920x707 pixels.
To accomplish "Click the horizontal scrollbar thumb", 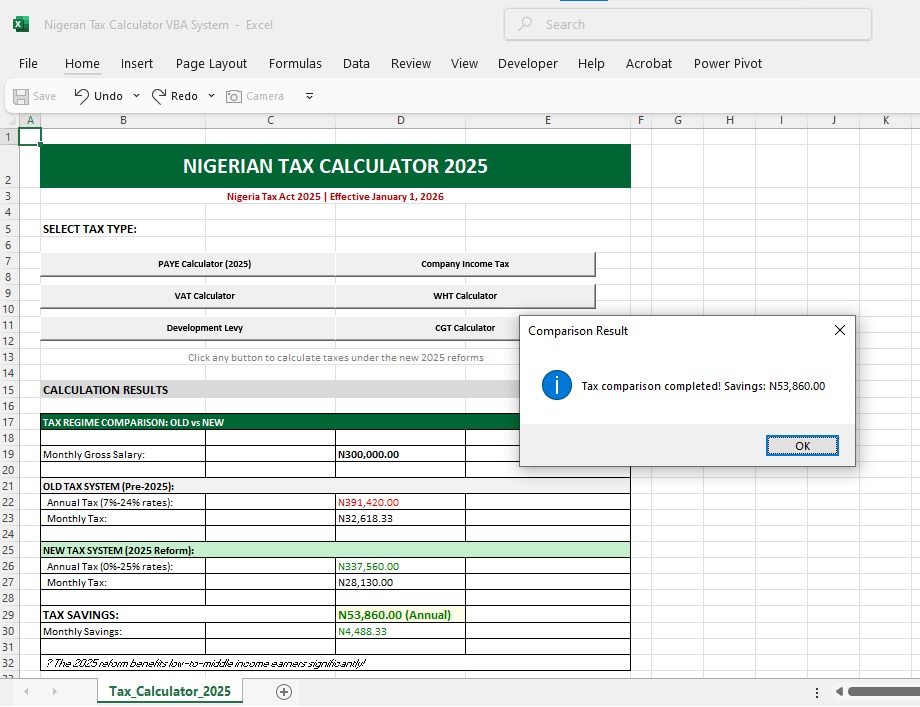I will 884,692.
